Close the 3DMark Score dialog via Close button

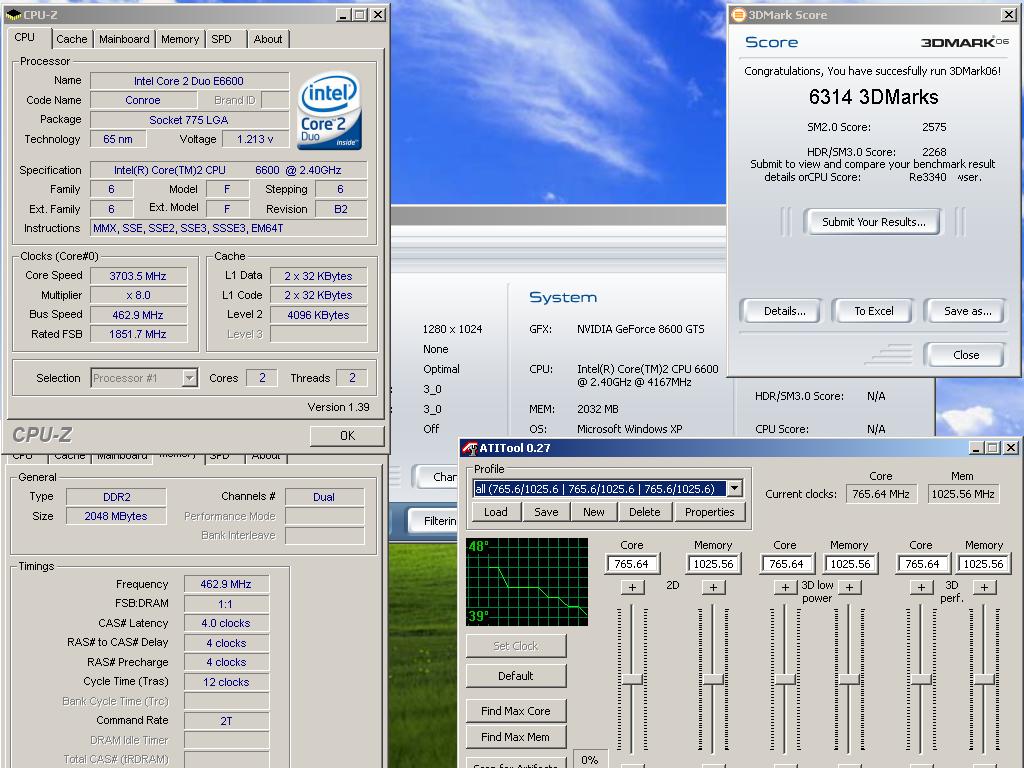[x=965, y=355]
